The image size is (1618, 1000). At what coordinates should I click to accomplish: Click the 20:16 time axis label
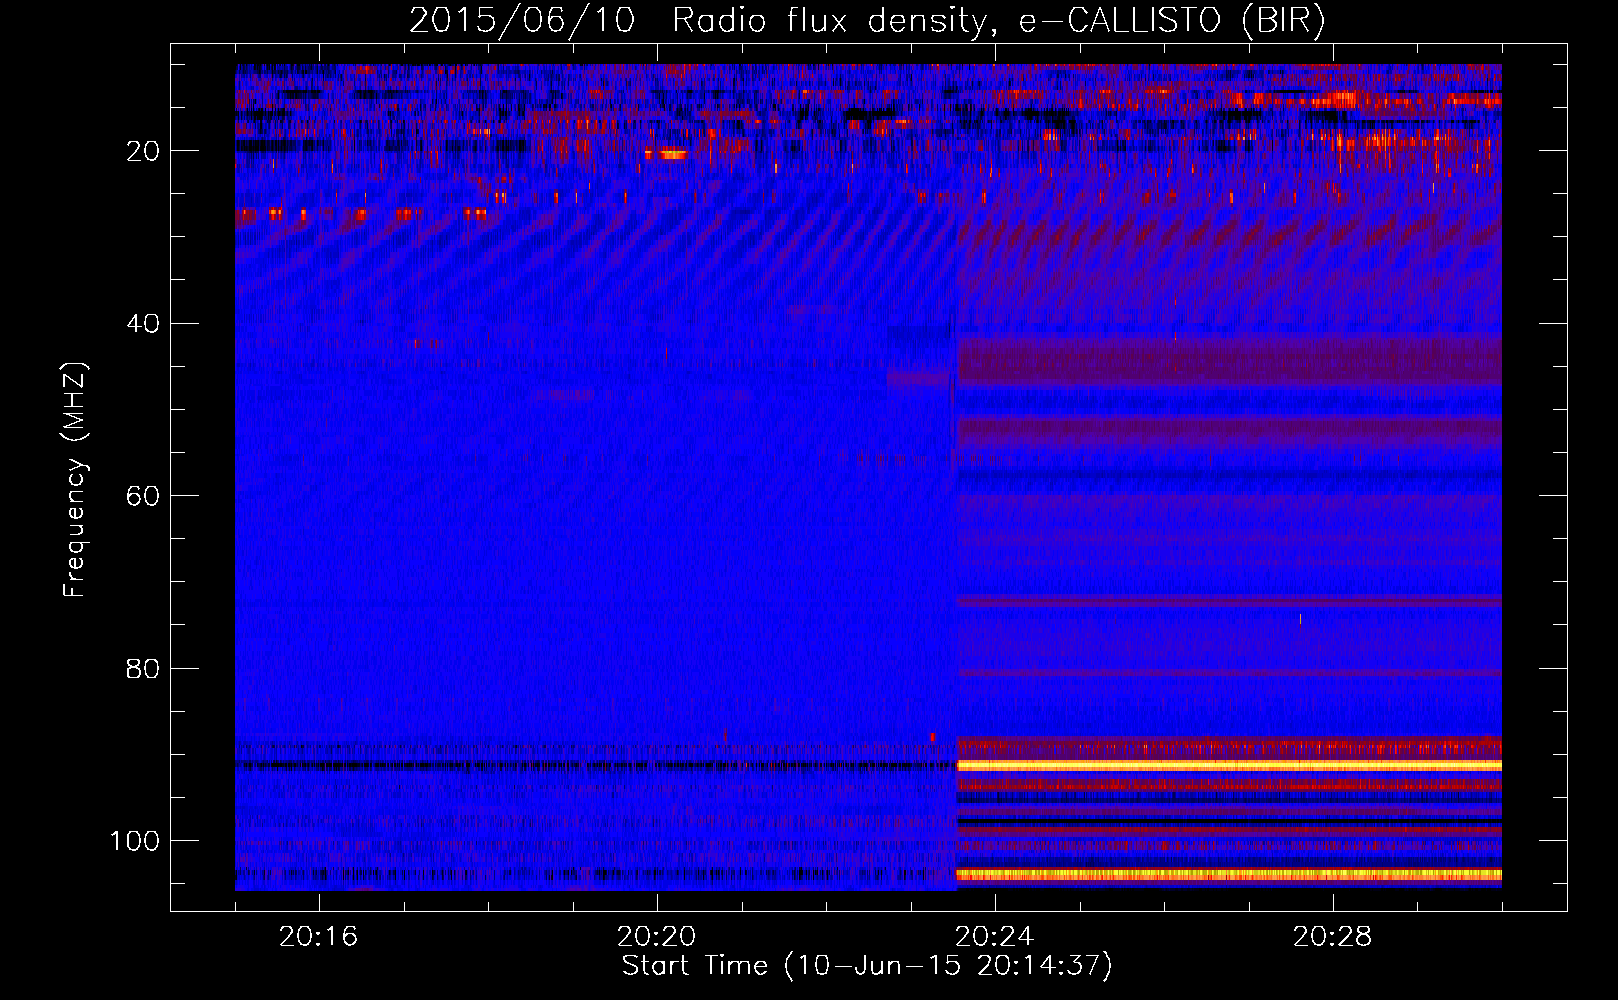tap(318, 937)
